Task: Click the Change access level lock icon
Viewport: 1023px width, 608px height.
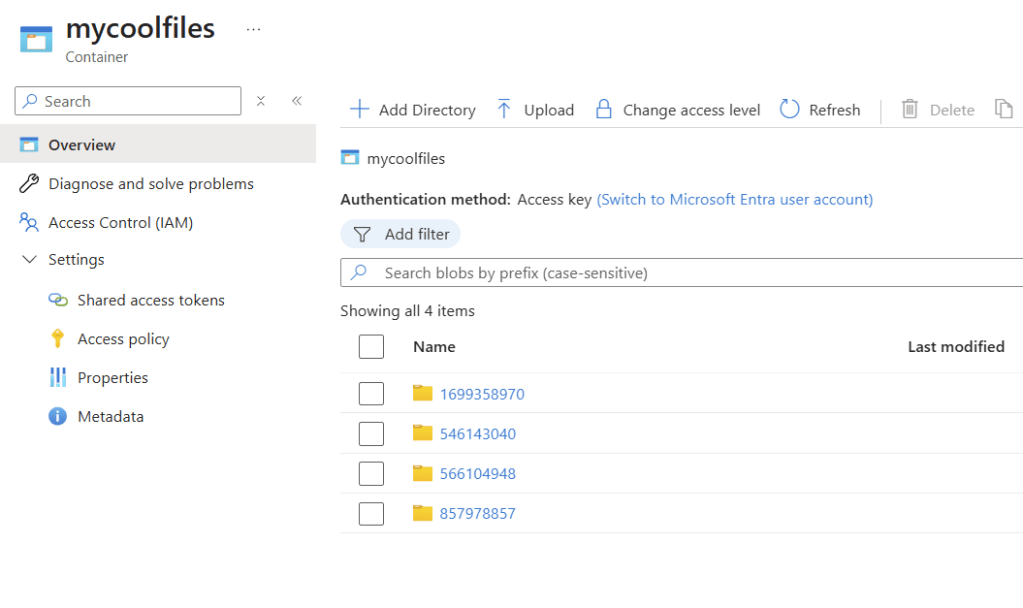Action: coord(603,110)
